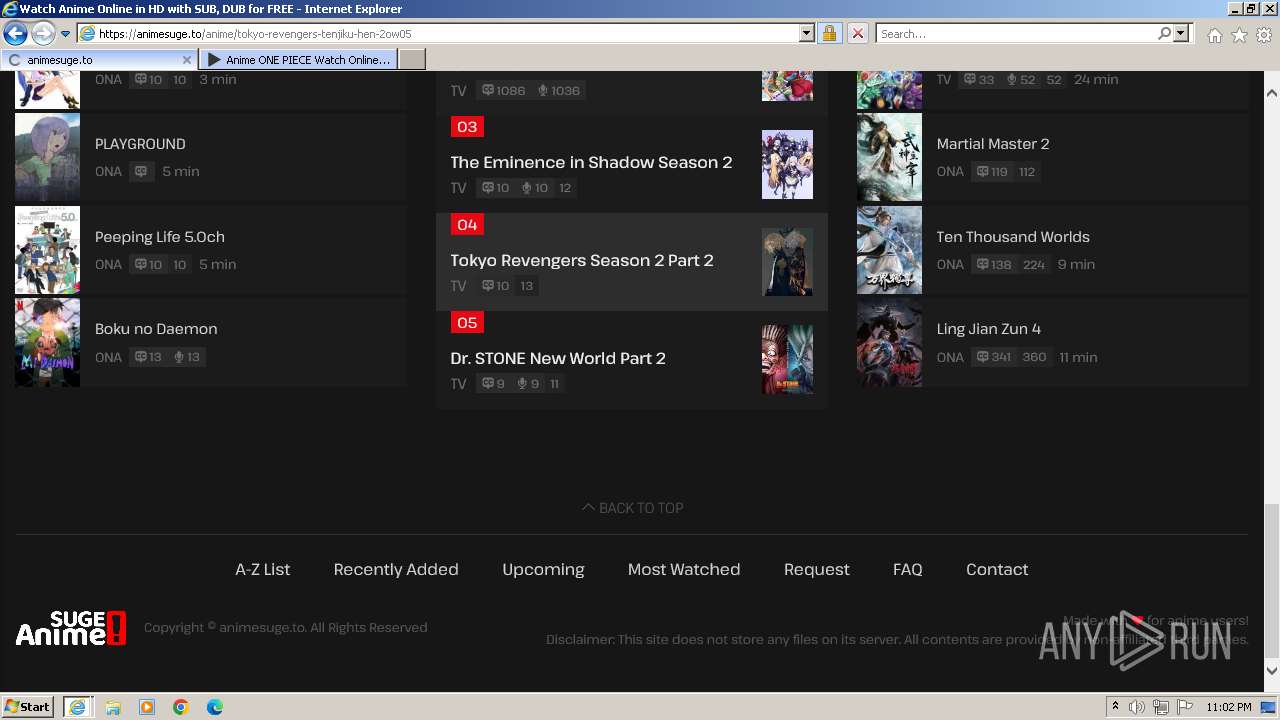Click Martial Master 2 poster thumbnail
1280x720 pixels.
click(889, 157)
